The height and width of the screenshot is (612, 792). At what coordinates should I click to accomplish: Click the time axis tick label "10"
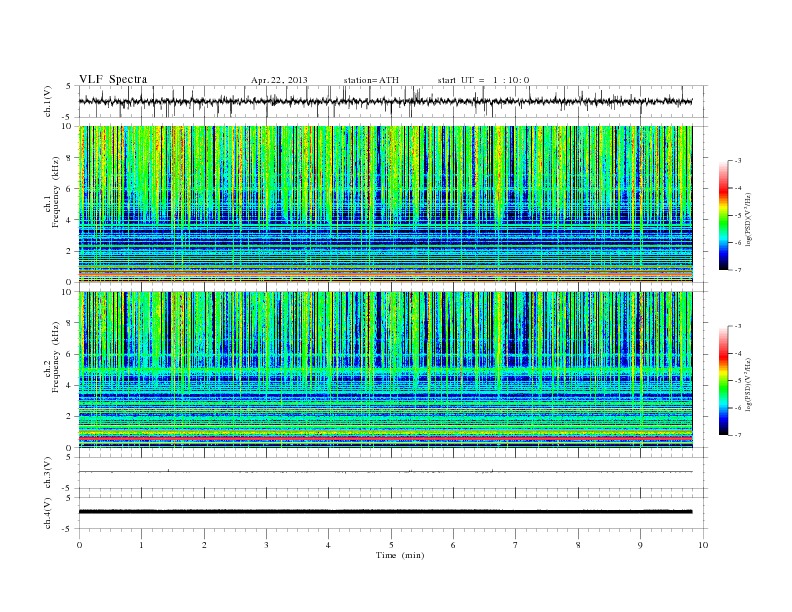pyautogui.click(x=703, y=545)
